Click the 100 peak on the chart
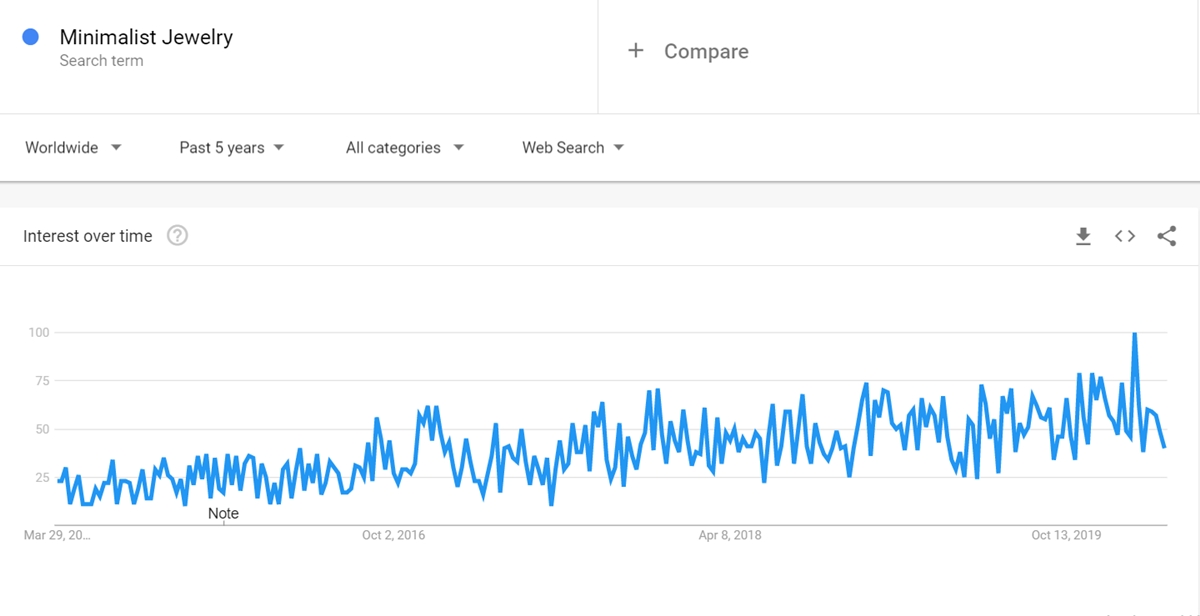This screenshot has height=616, width=1200. pos(1134,334)
